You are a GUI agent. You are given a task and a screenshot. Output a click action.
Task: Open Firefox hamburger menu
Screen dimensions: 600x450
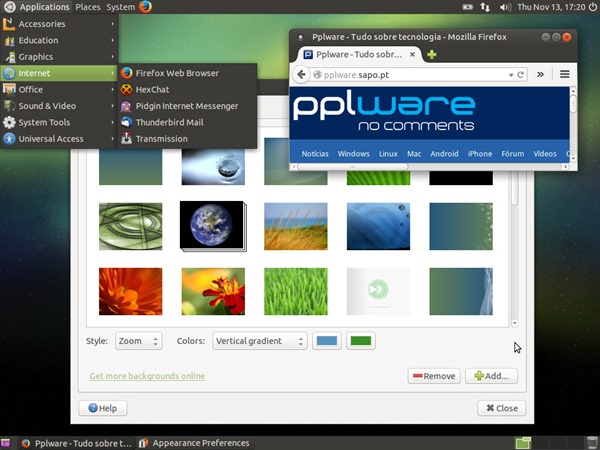pyautogui.click(x=565, y=74)
